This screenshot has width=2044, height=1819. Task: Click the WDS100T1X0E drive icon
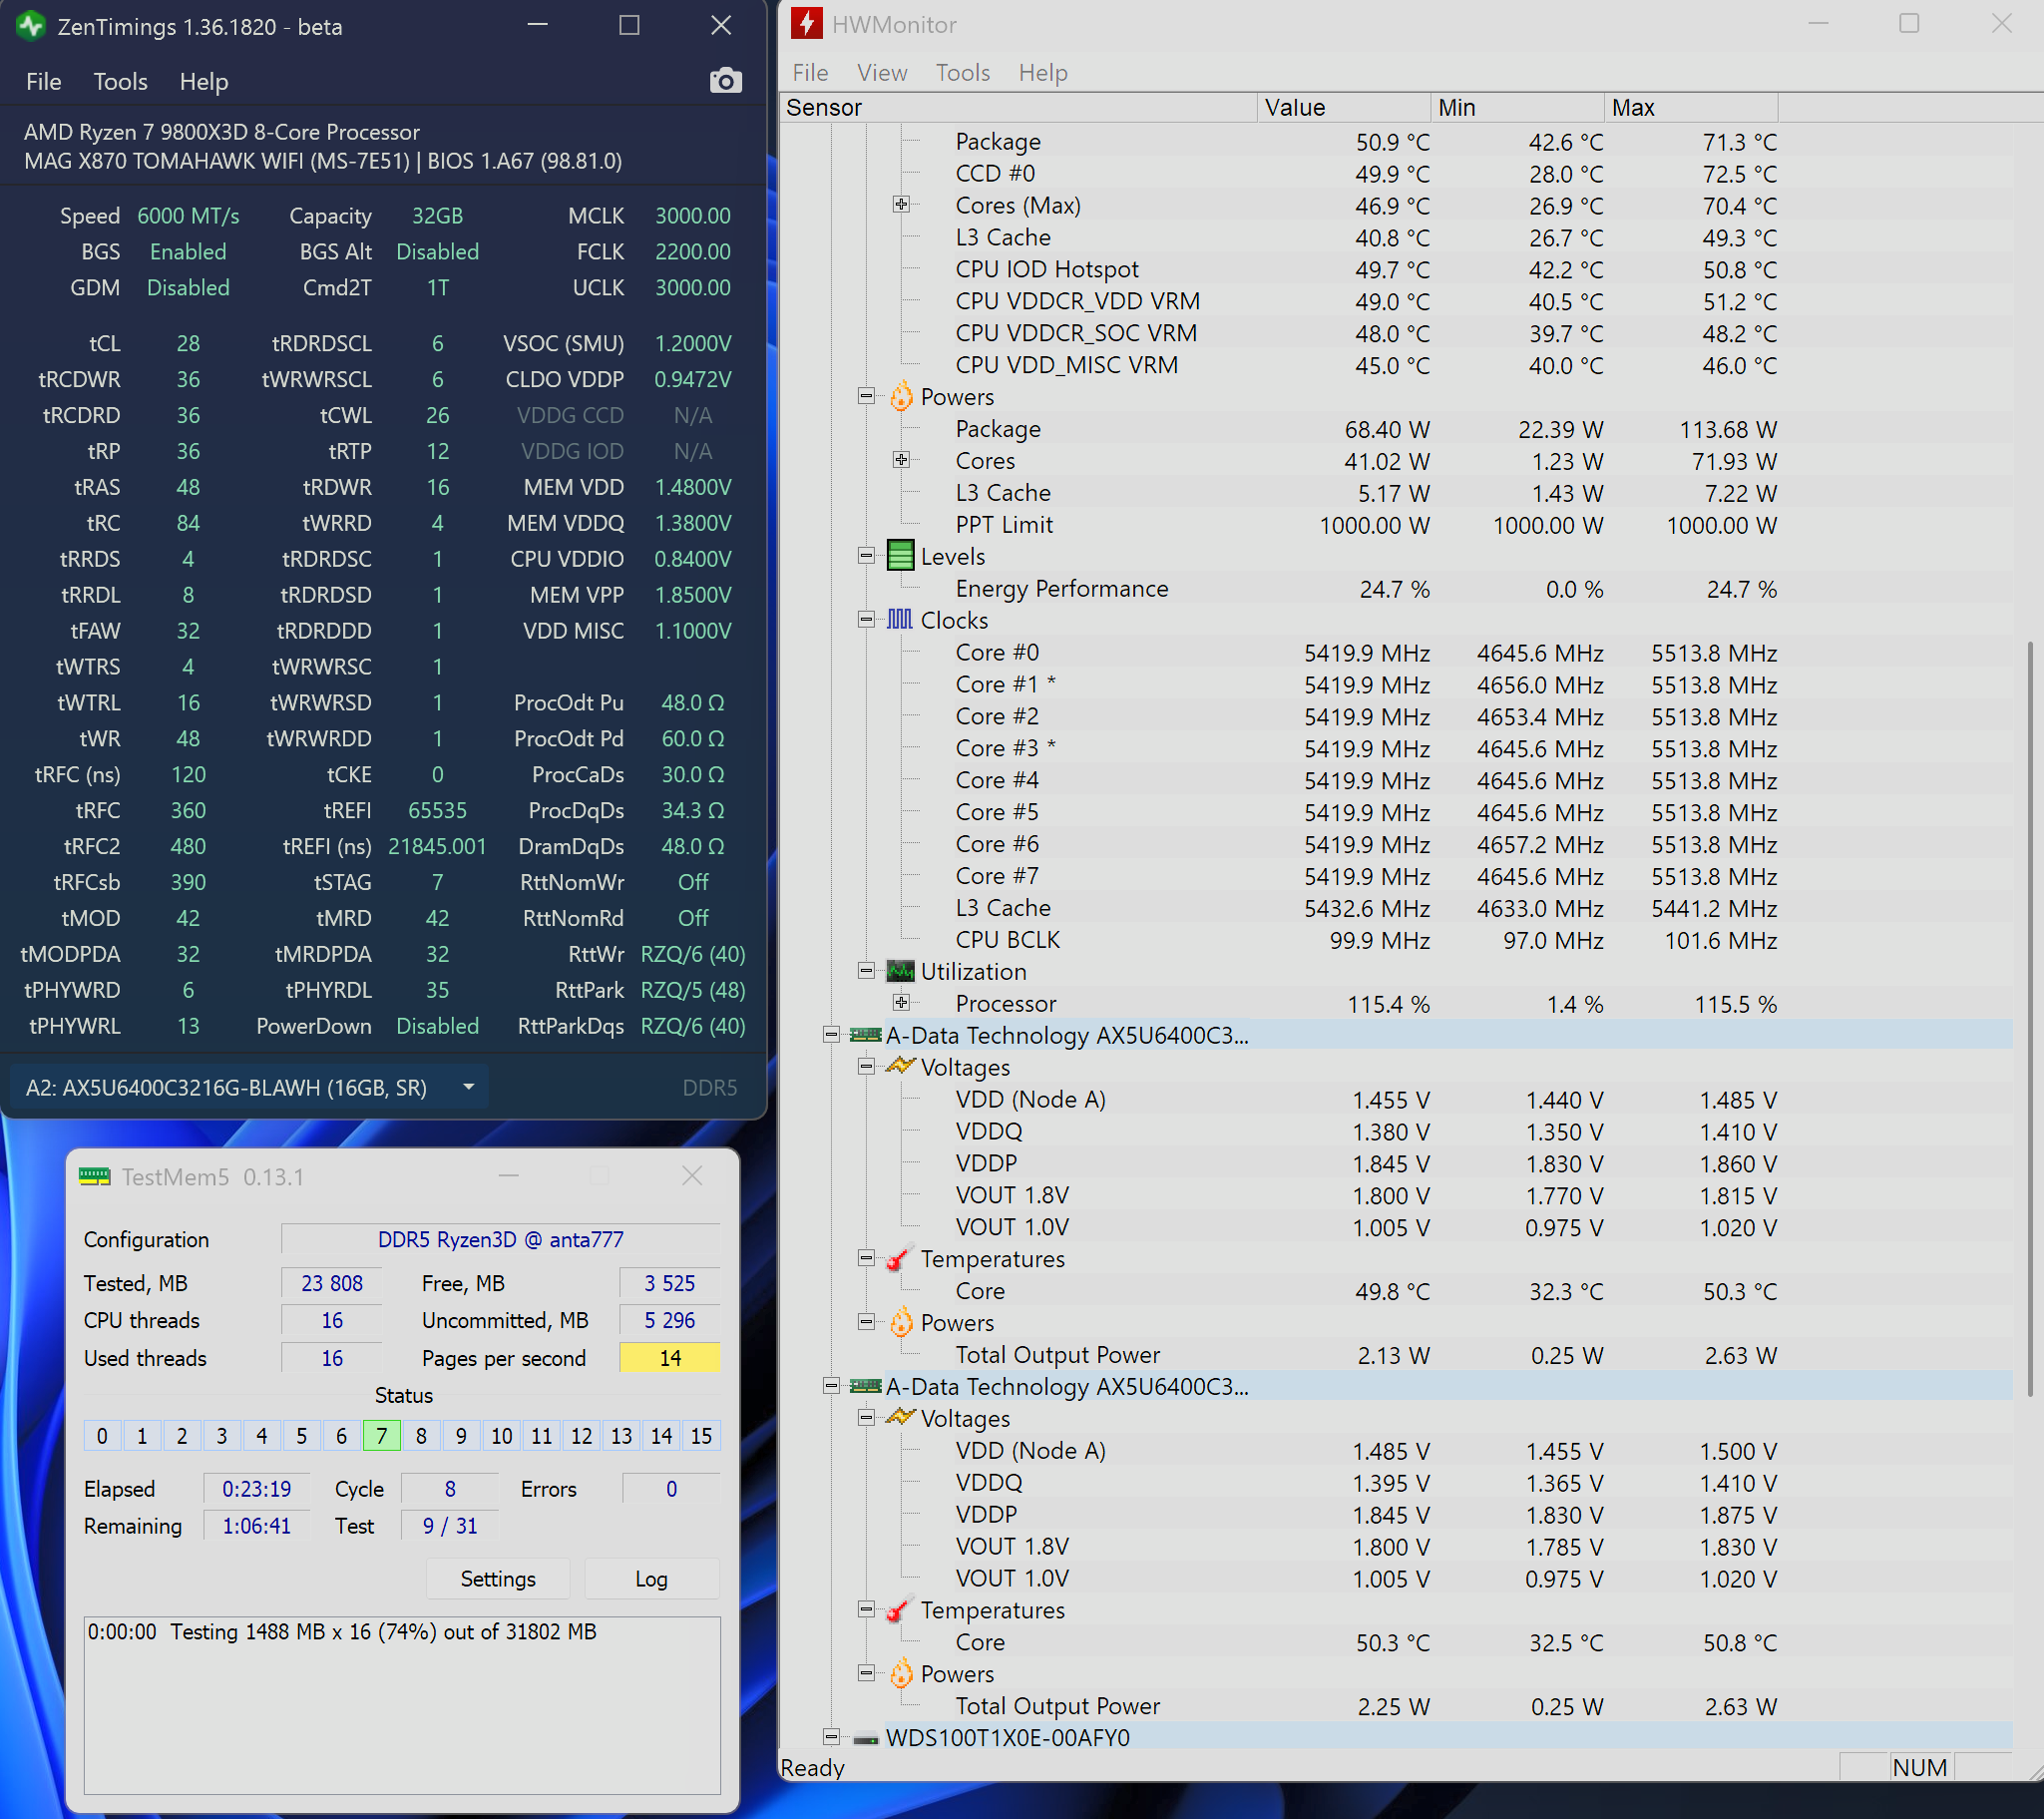point(865,1738)
